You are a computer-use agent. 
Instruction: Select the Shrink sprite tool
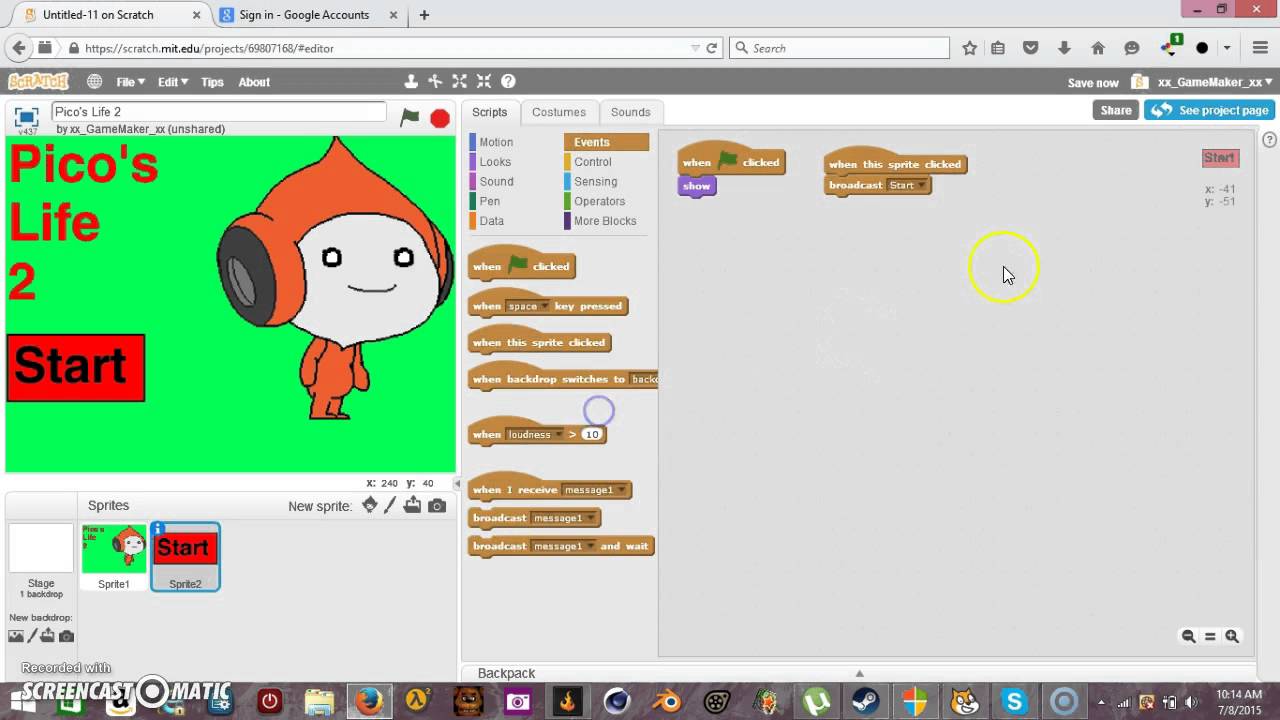(x=484, y=82)
